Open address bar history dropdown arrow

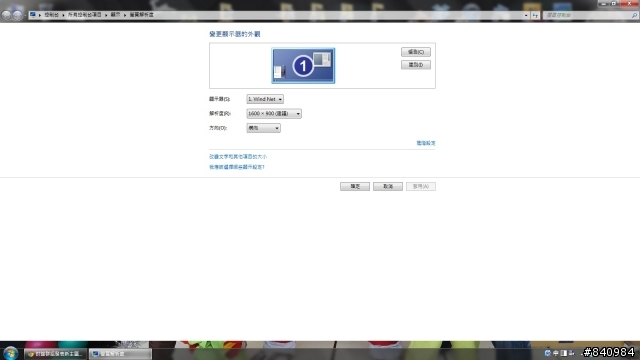click(x=526, y=15)
